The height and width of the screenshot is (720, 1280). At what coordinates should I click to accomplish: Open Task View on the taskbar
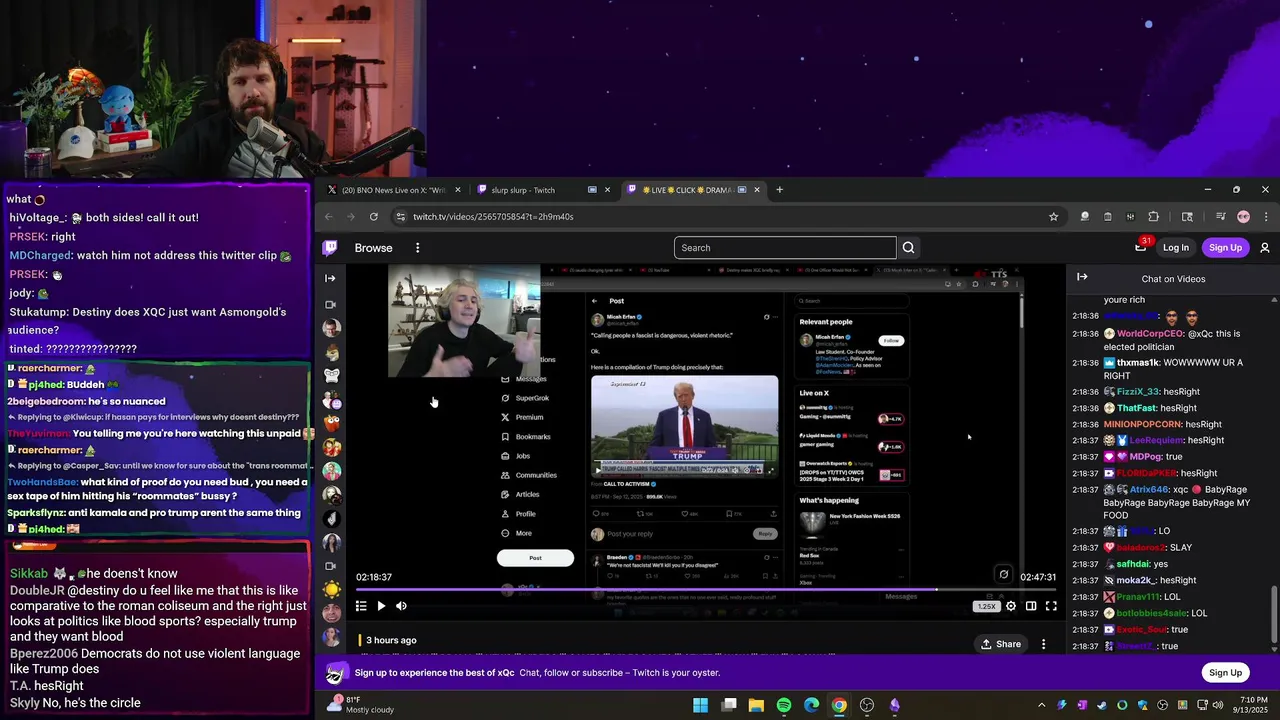pyautogui.click(x=729, y=705)
